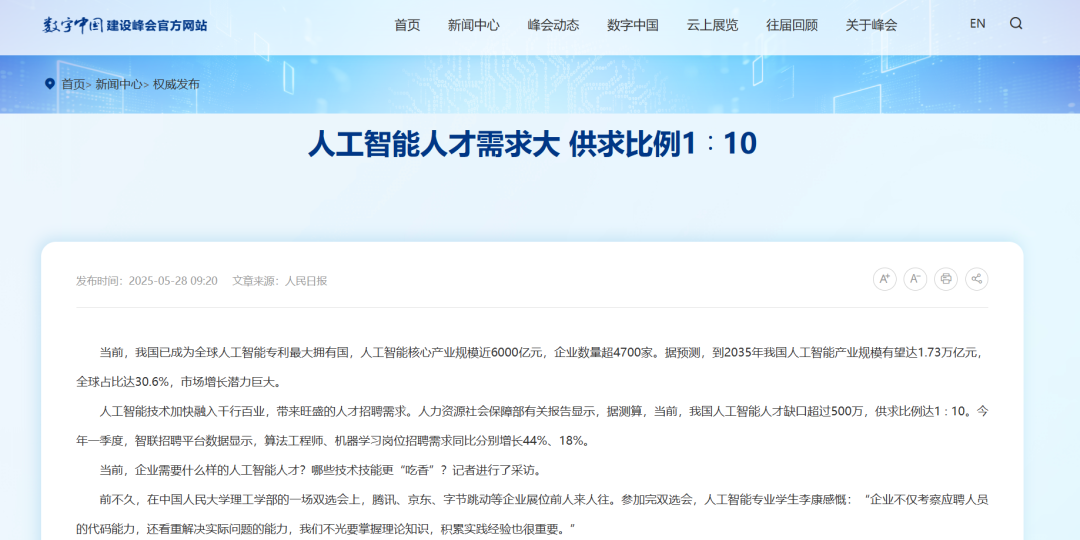Open 峰会动态 navigation item
Image resolution: width=1080 pixels, height=540 pixels.
point(553,25)
